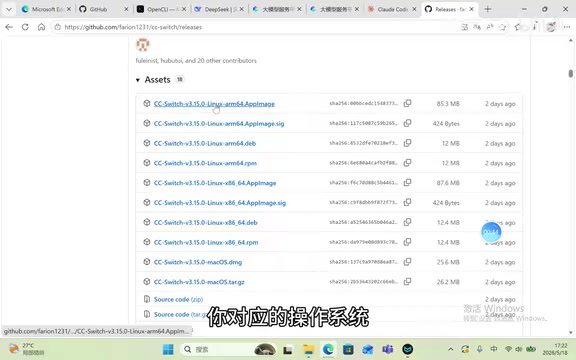The height and width of the screenshot is (360, 576).
Task: Open the tab list dropdown in browser
Action: [x=9, y=9]
